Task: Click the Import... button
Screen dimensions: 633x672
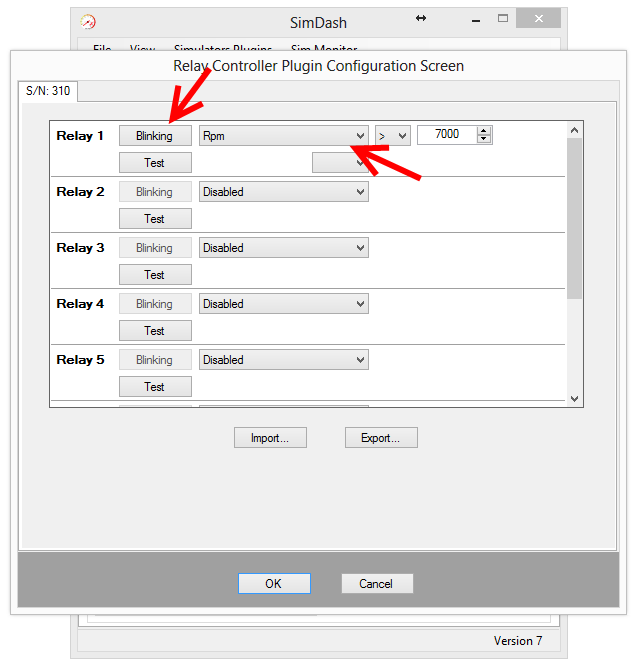Action: (x=270, y=438)
